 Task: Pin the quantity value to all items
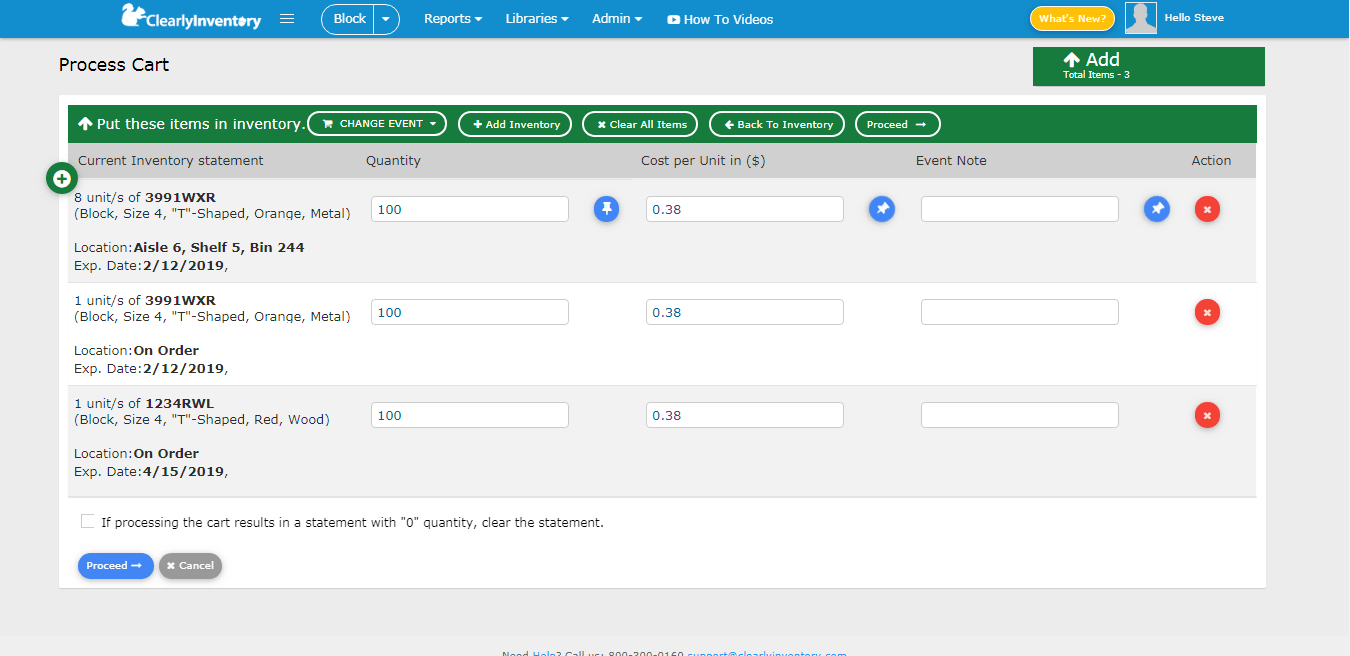point(606,209)
